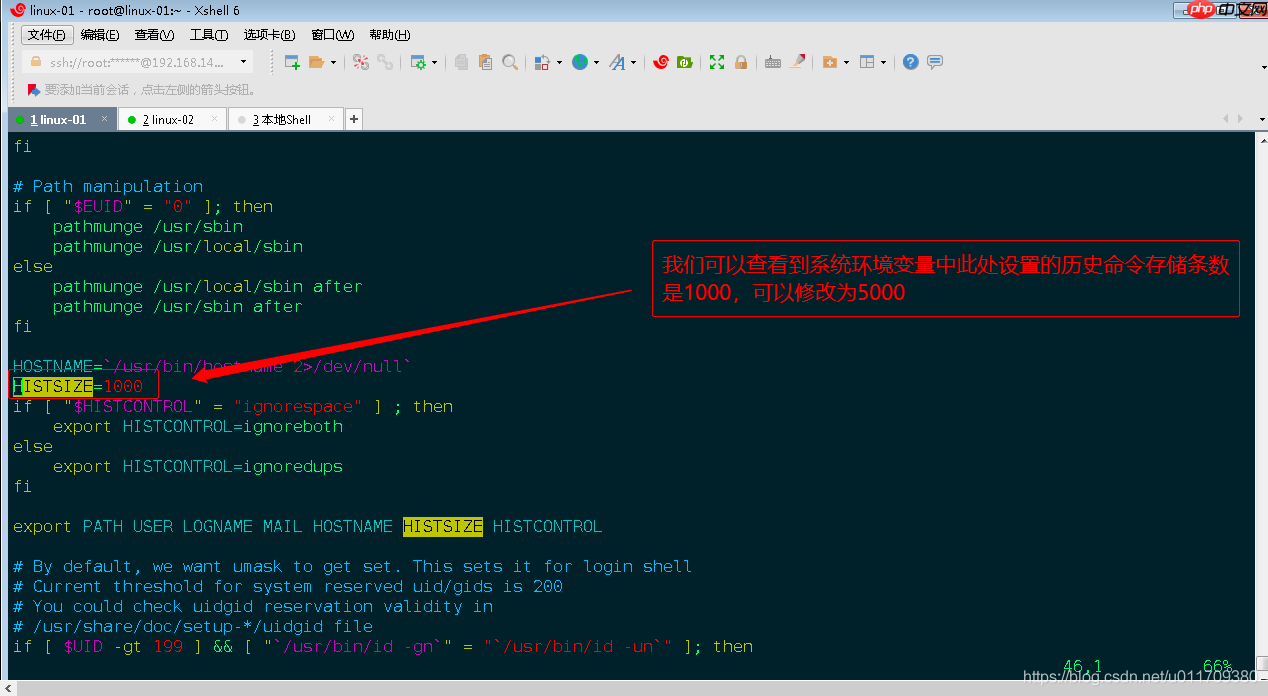Click the keyboard key mapping icon

coord(772,62)
